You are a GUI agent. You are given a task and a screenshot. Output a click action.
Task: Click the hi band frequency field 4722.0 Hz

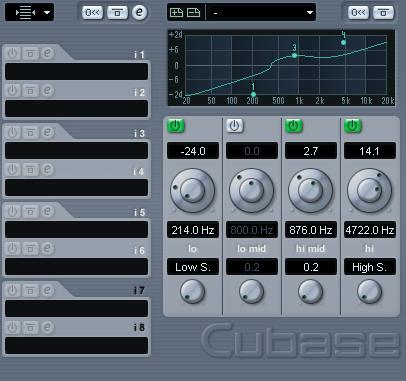tap(370, 230)
